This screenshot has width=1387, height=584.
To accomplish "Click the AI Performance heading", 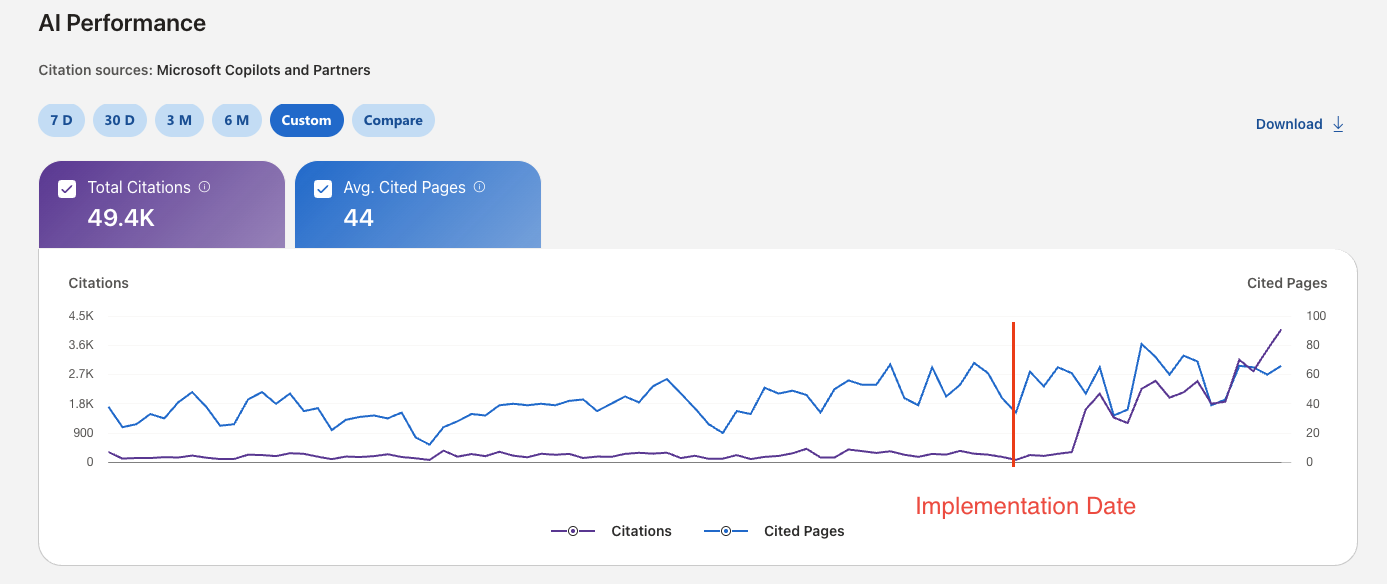I will click(x=122, y=23).
